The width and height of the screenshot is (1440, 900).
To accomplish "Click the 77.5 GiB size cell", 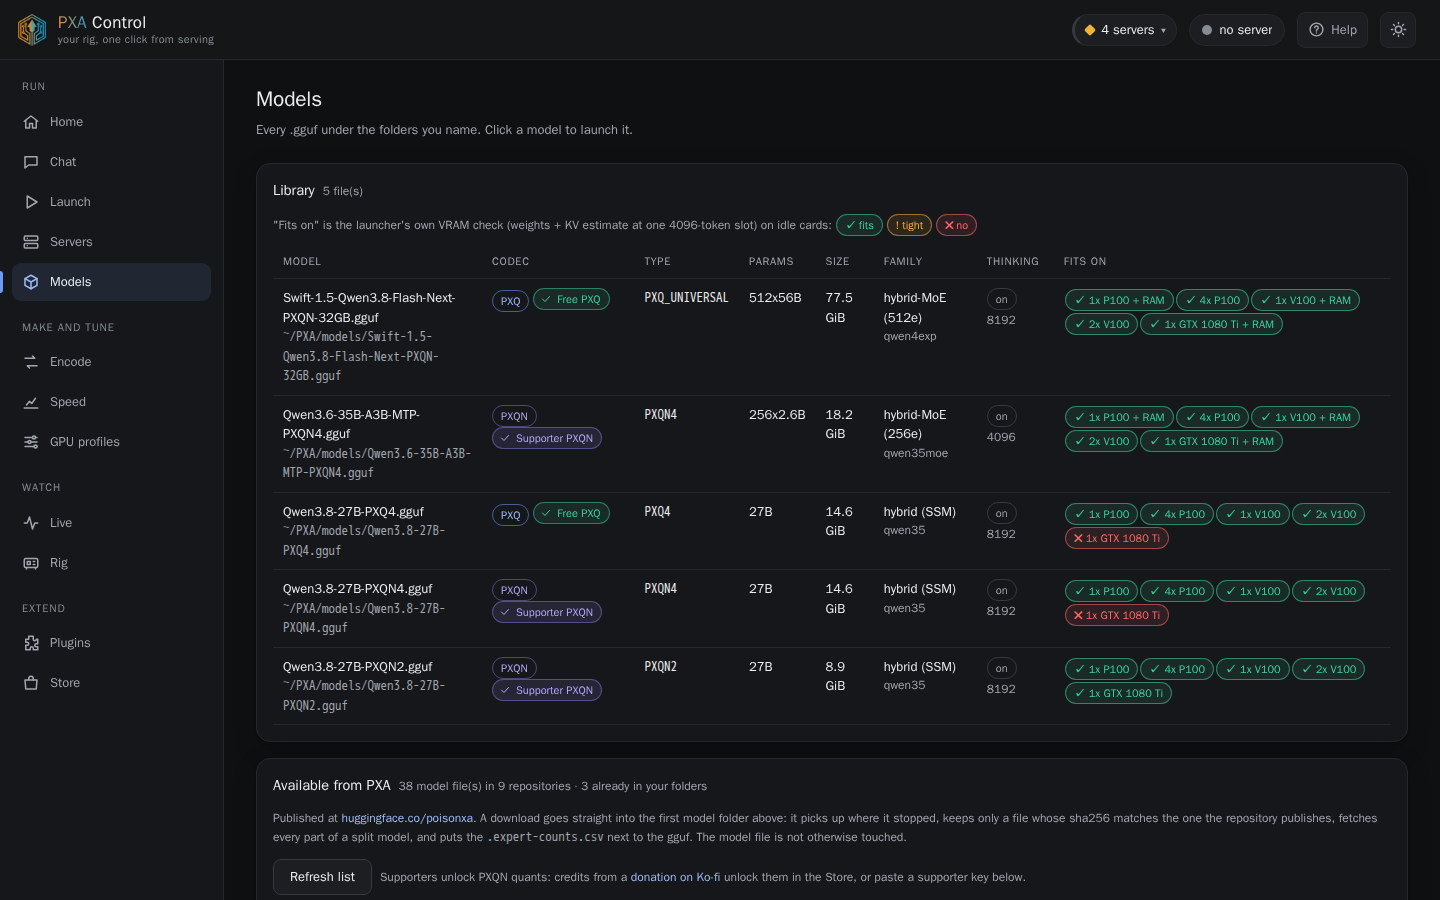I will coord(839,308).
